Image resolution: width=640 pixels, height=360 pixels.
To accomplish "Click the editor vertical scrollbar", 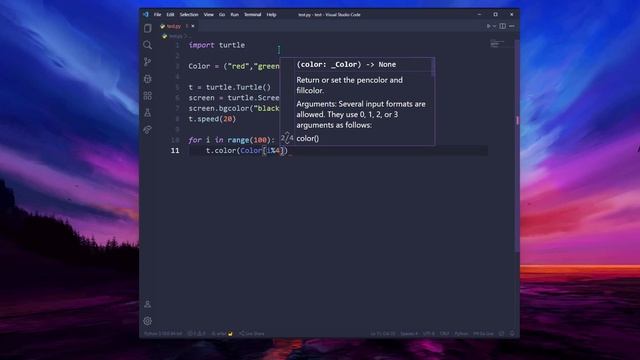I will [x=518, y=145].
